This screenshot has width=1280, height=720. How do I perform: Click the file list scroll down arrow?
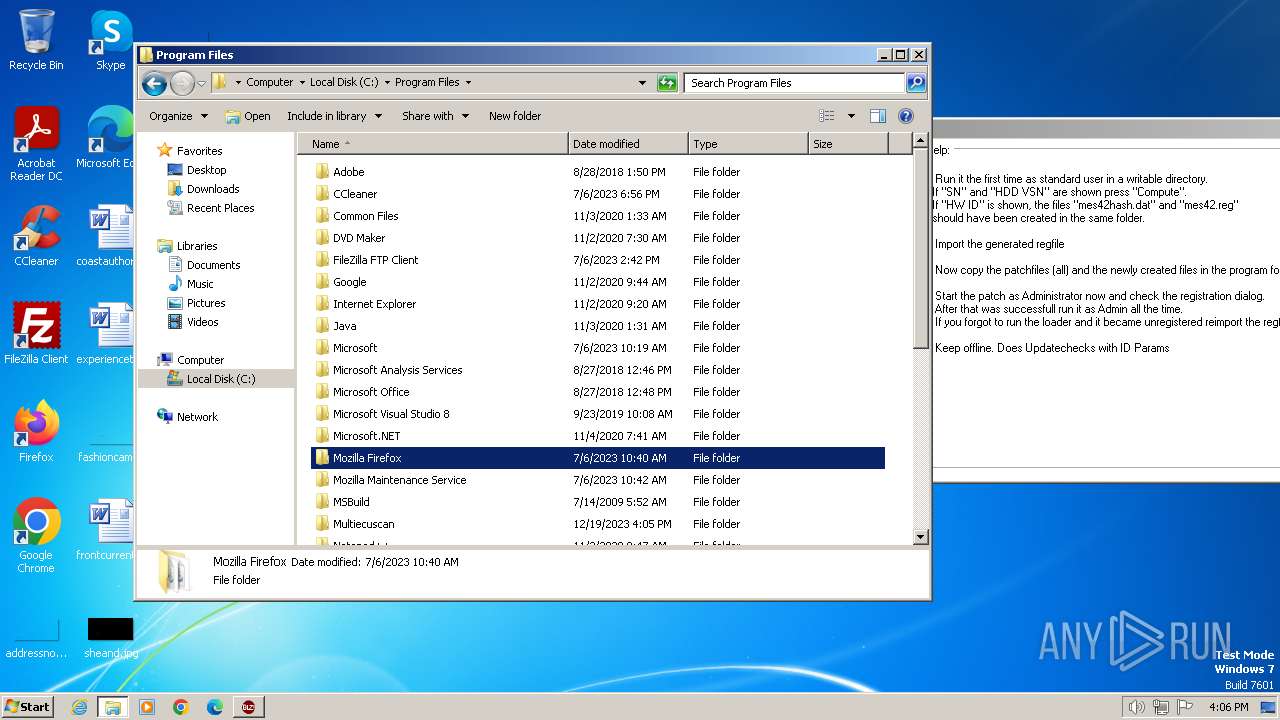coord(921,537)
